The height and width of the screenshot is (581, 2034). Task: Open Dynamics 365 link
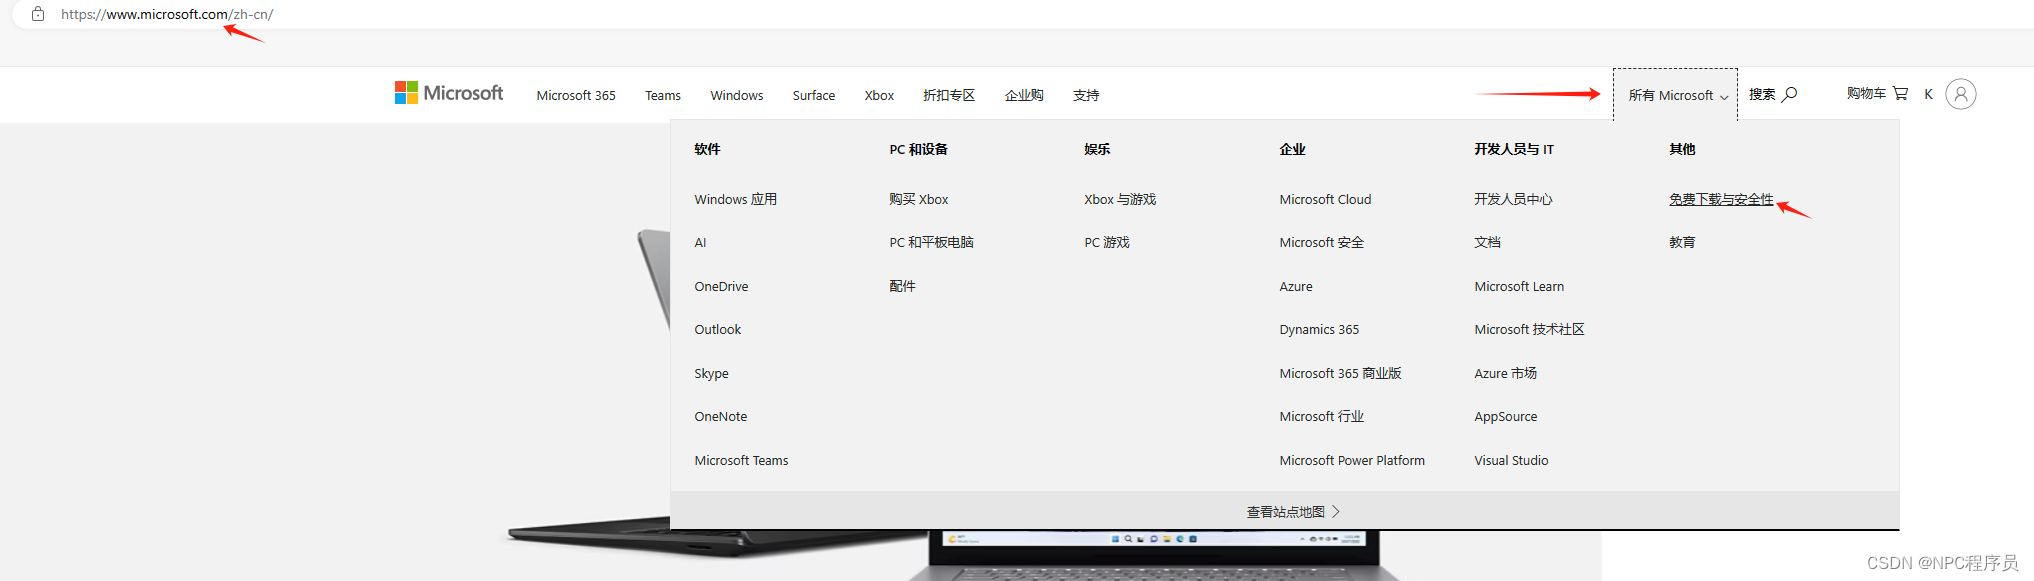pos(1319,329)
